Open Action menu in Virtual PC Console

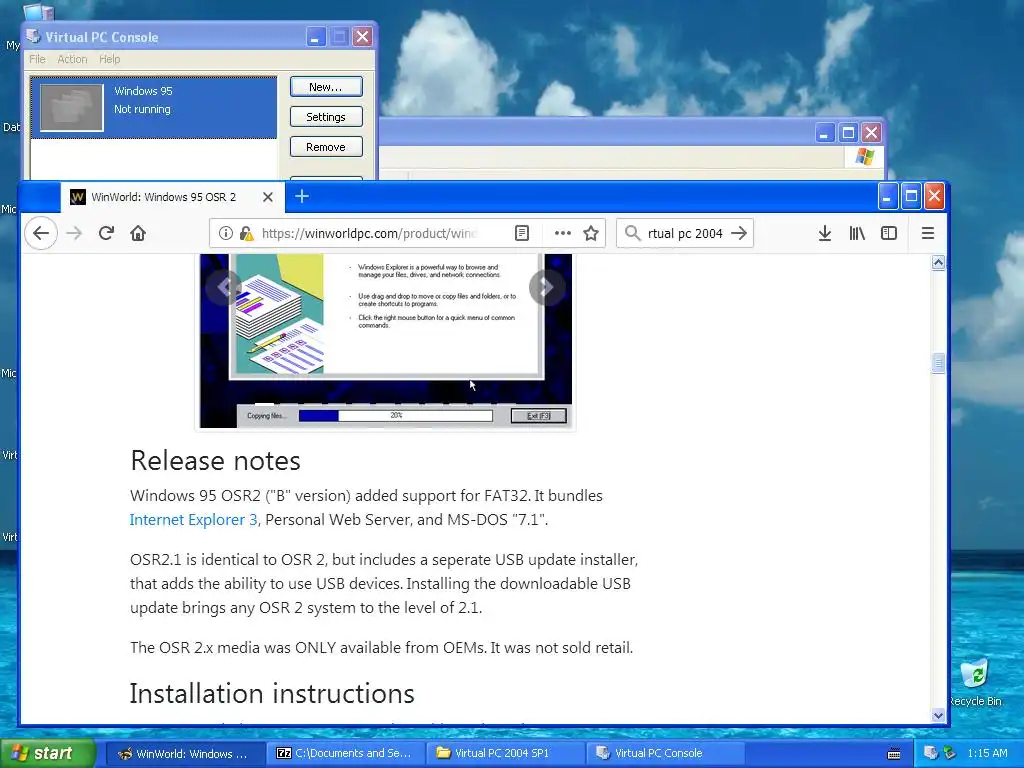(x=72, y=59)
